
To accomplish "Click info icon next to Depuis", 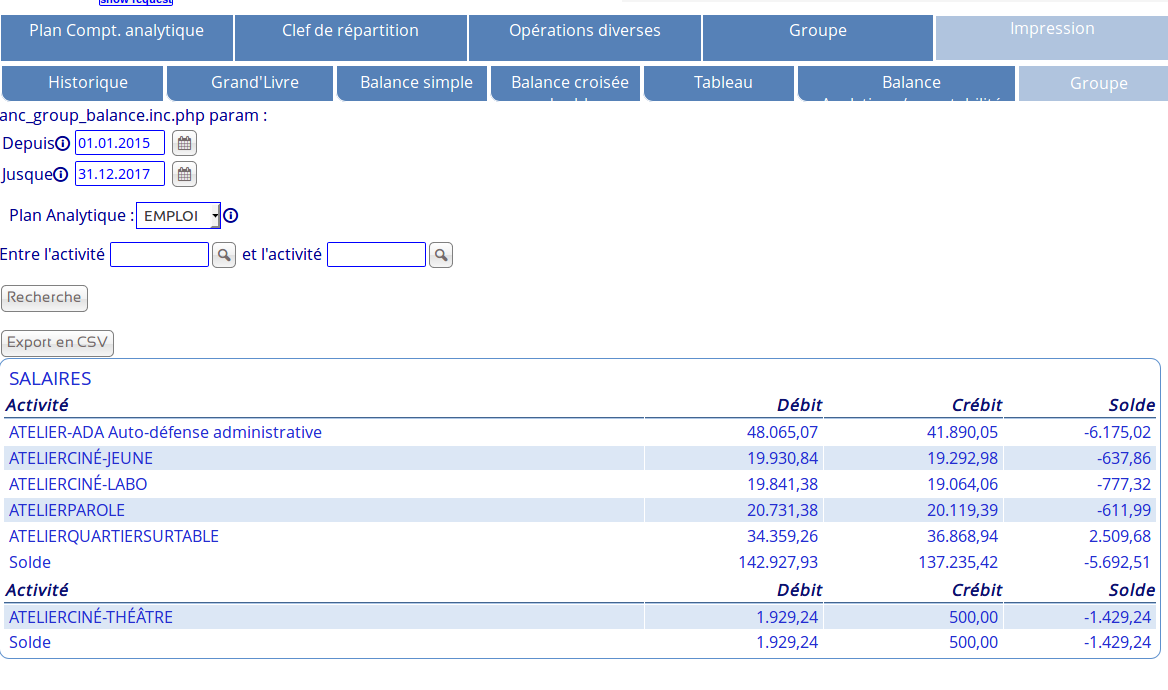I will coord(62,144).
